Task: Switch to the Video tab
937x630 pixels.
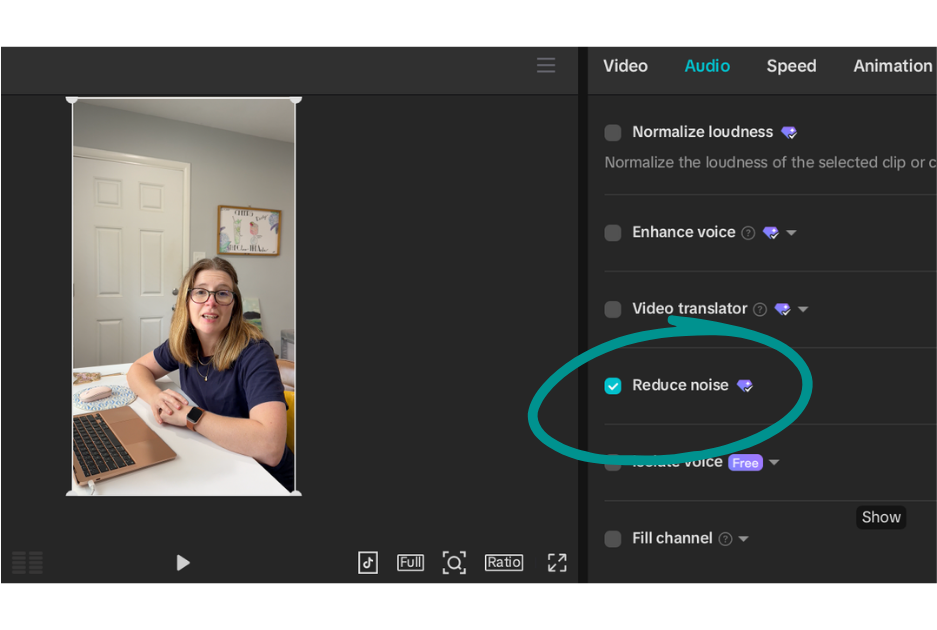Action: [x=625, y=66]
